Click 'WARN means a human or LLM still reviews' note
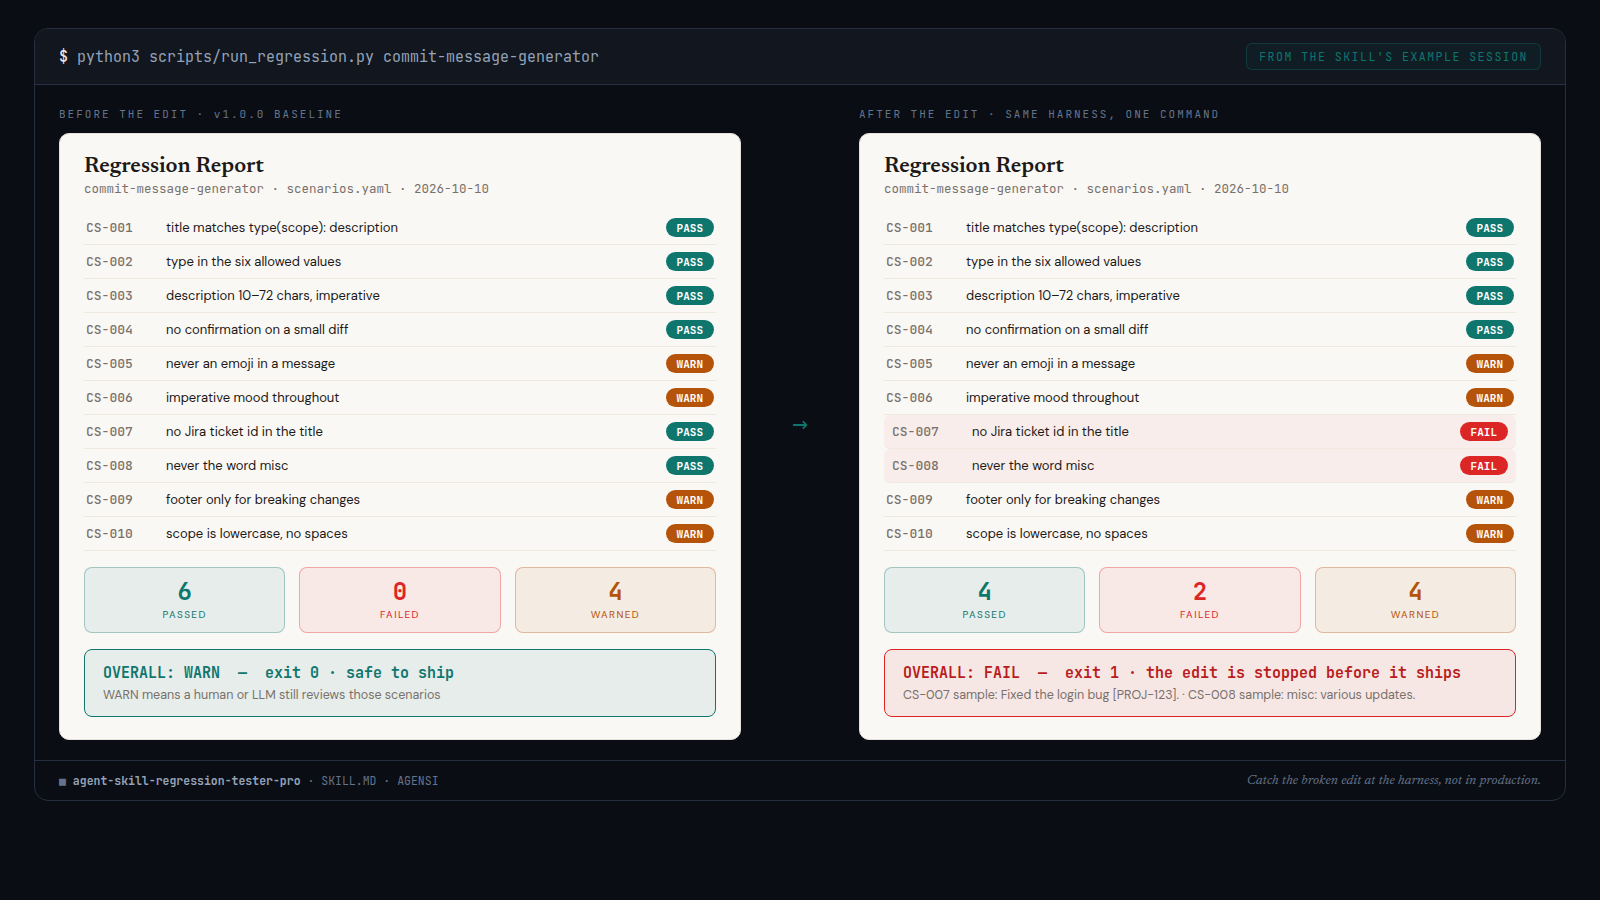1600x900 pixels. (x=271, y=695)
